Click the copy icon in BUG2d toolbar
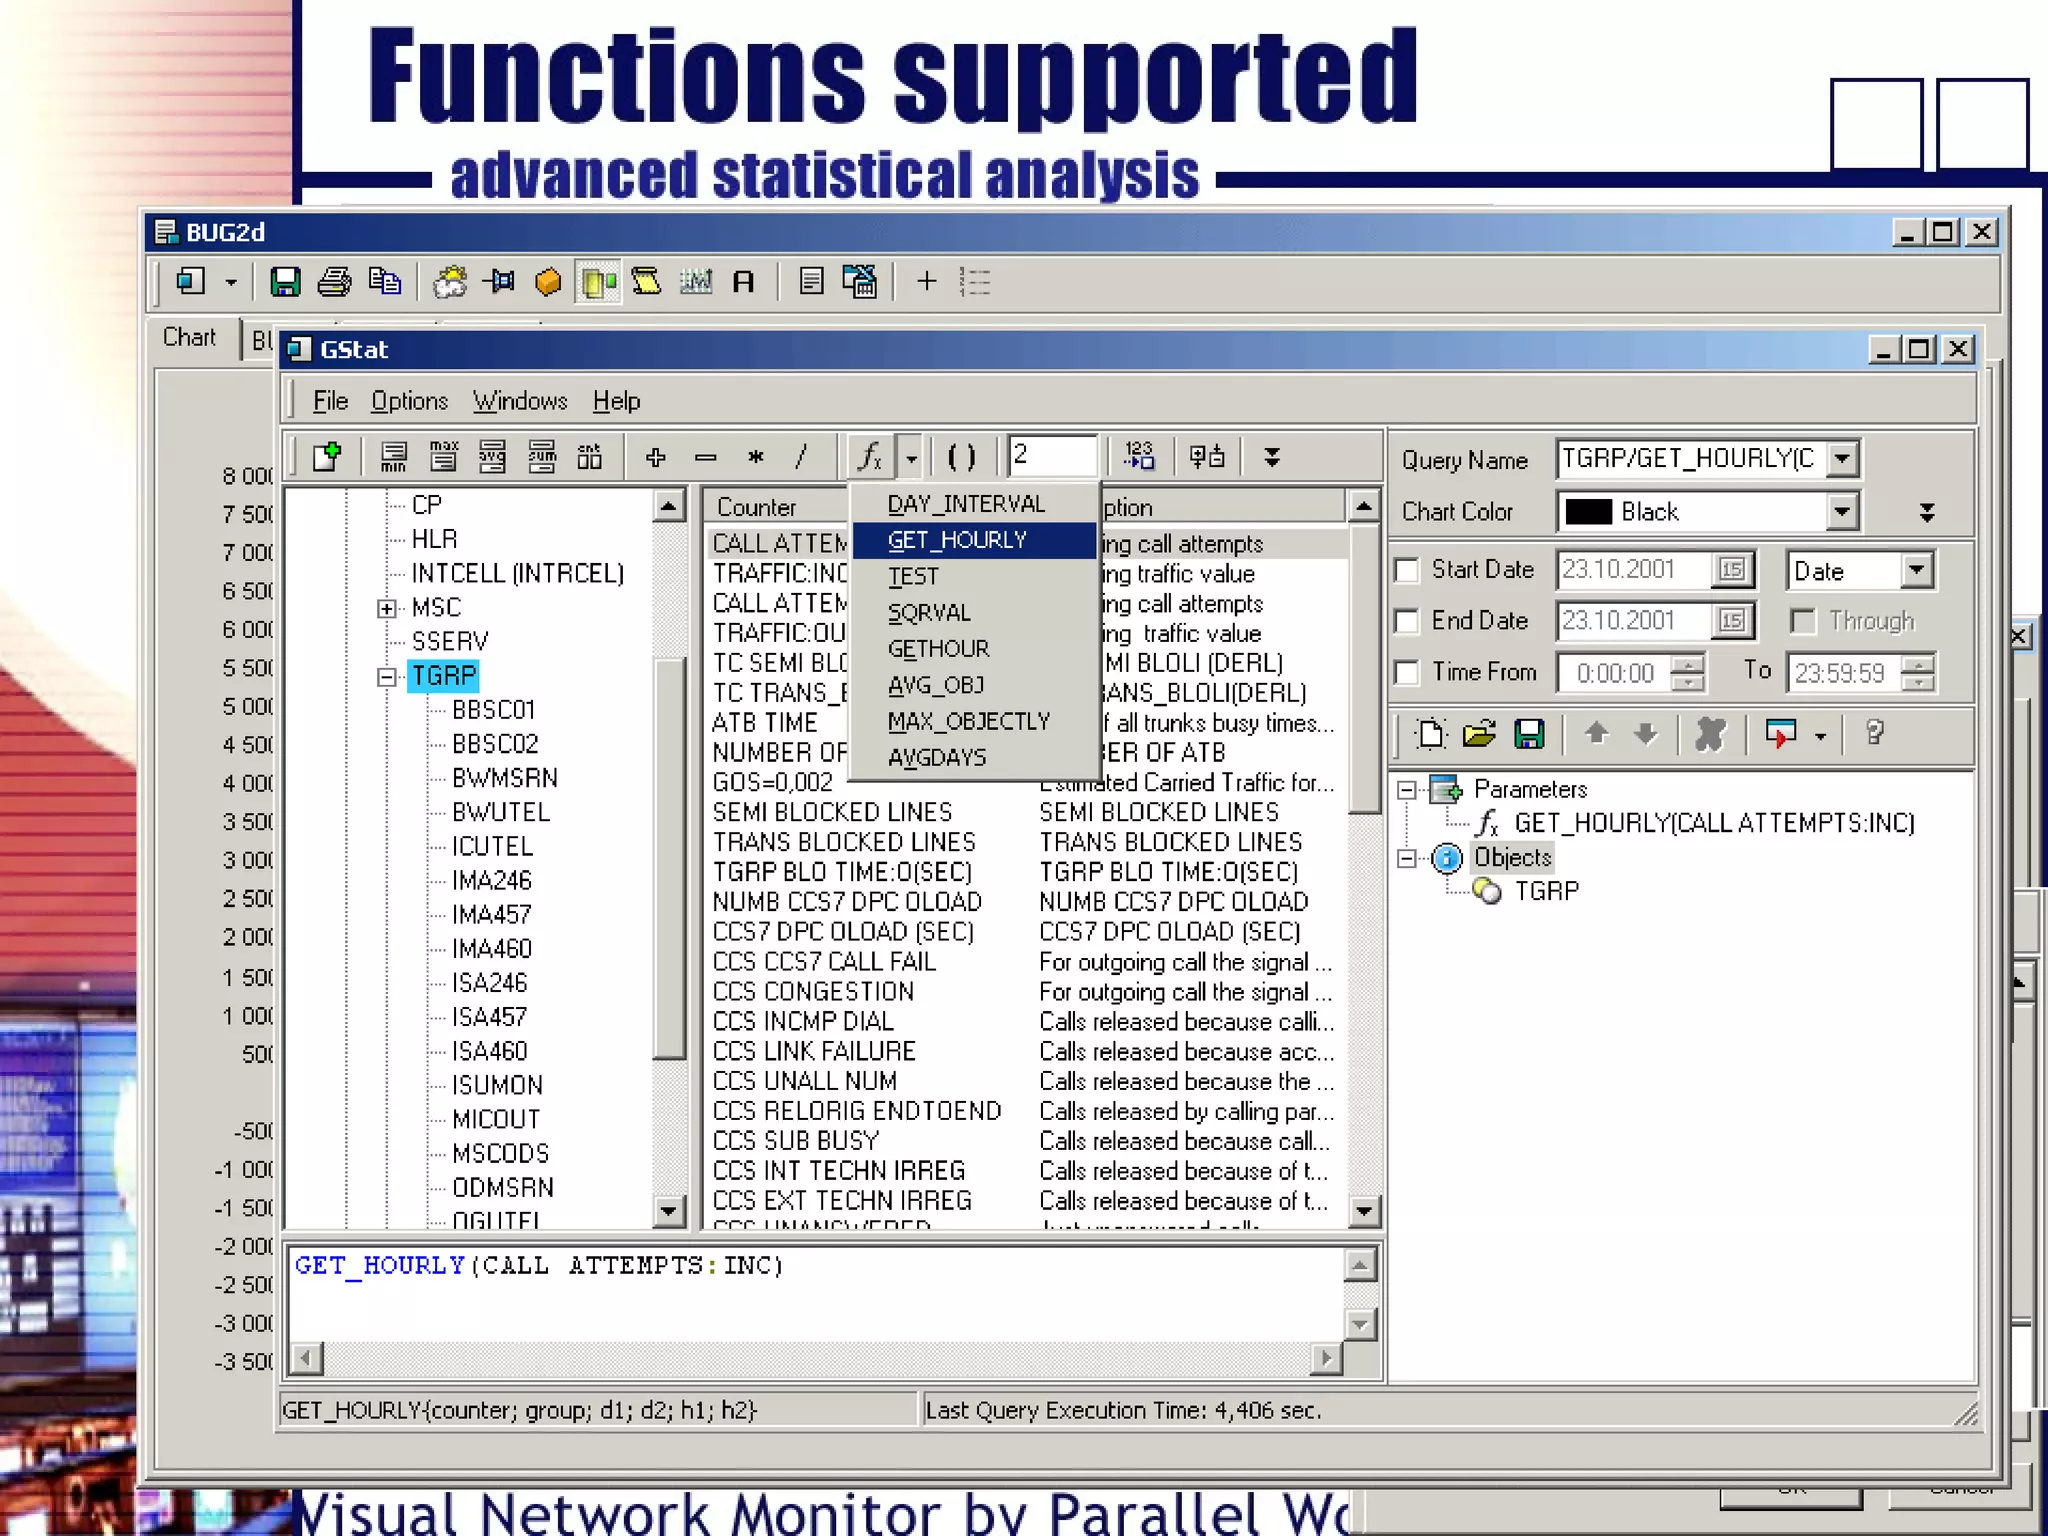 pyautogui.click(x=385, y=282)
